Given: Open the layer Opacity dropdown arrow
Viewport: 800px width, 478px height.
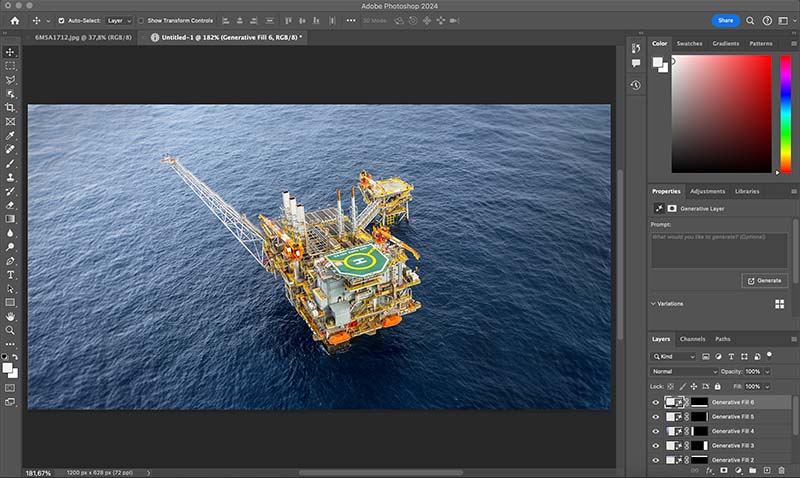Looking at the screenshot, I should pos(768,371).
